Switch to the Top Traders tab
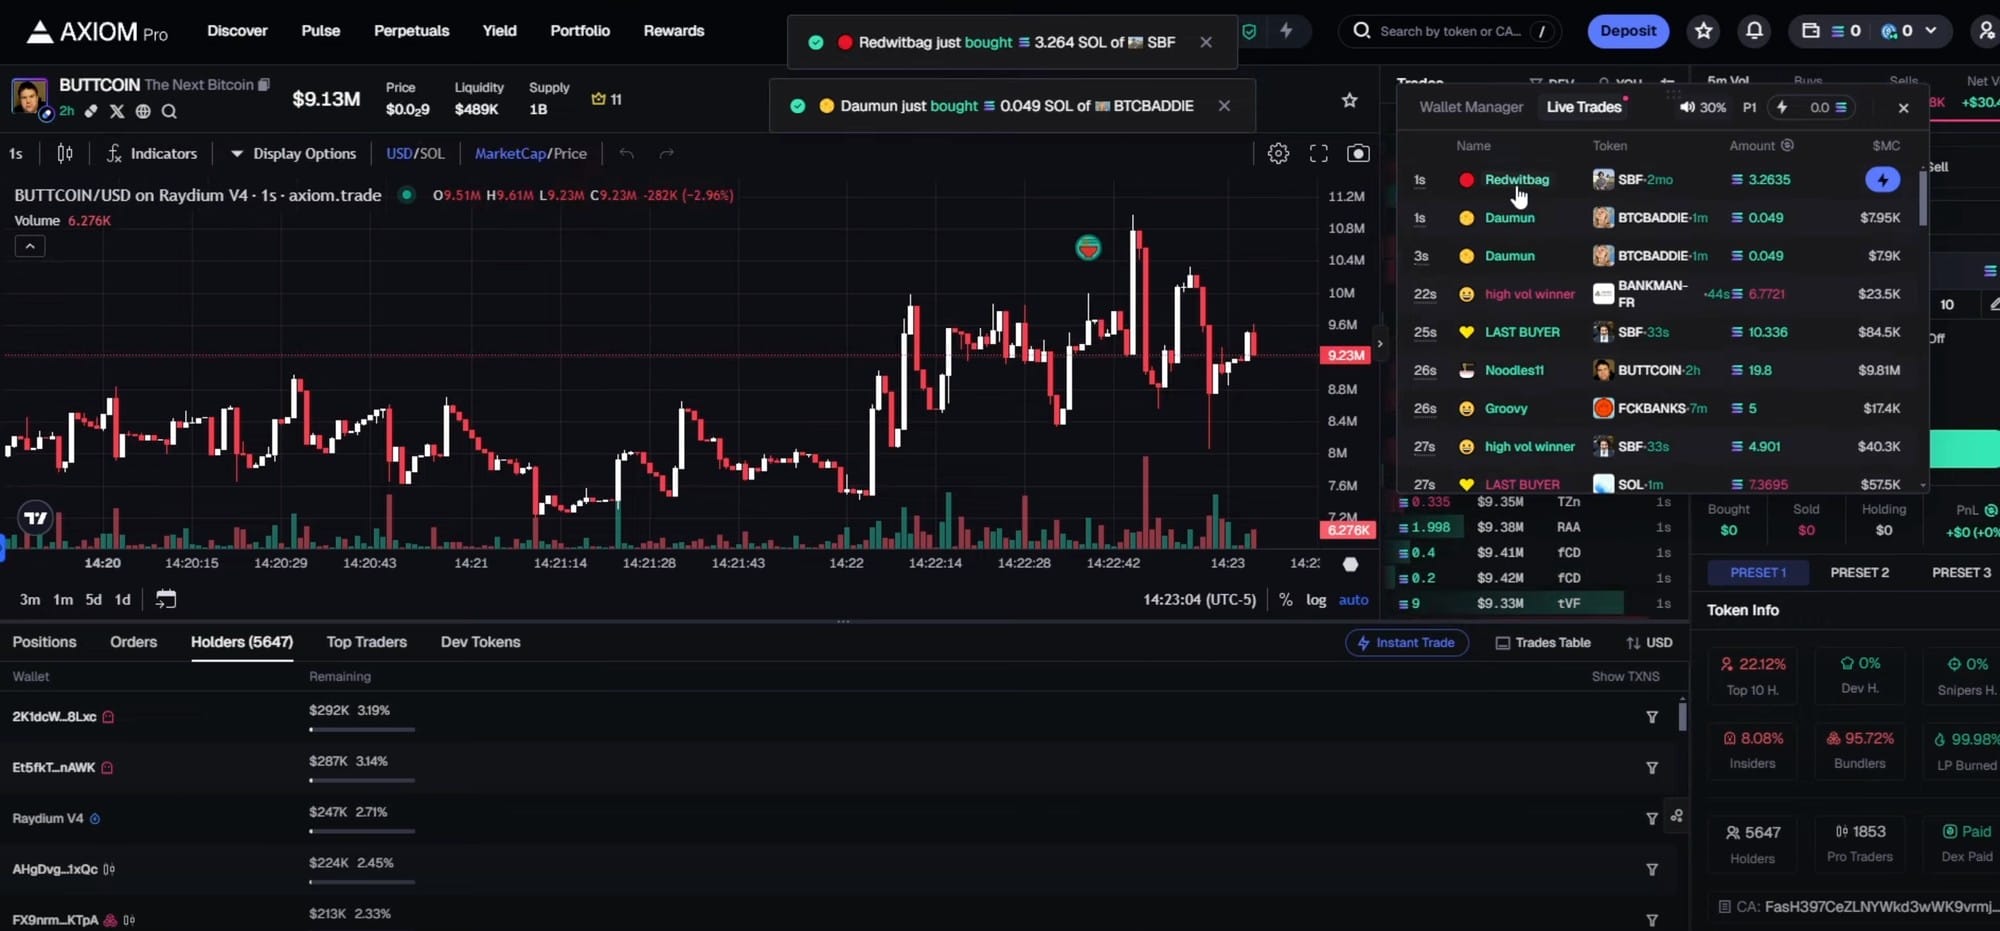This screenshot has height=931, width=2000. [x=366, y=641]
